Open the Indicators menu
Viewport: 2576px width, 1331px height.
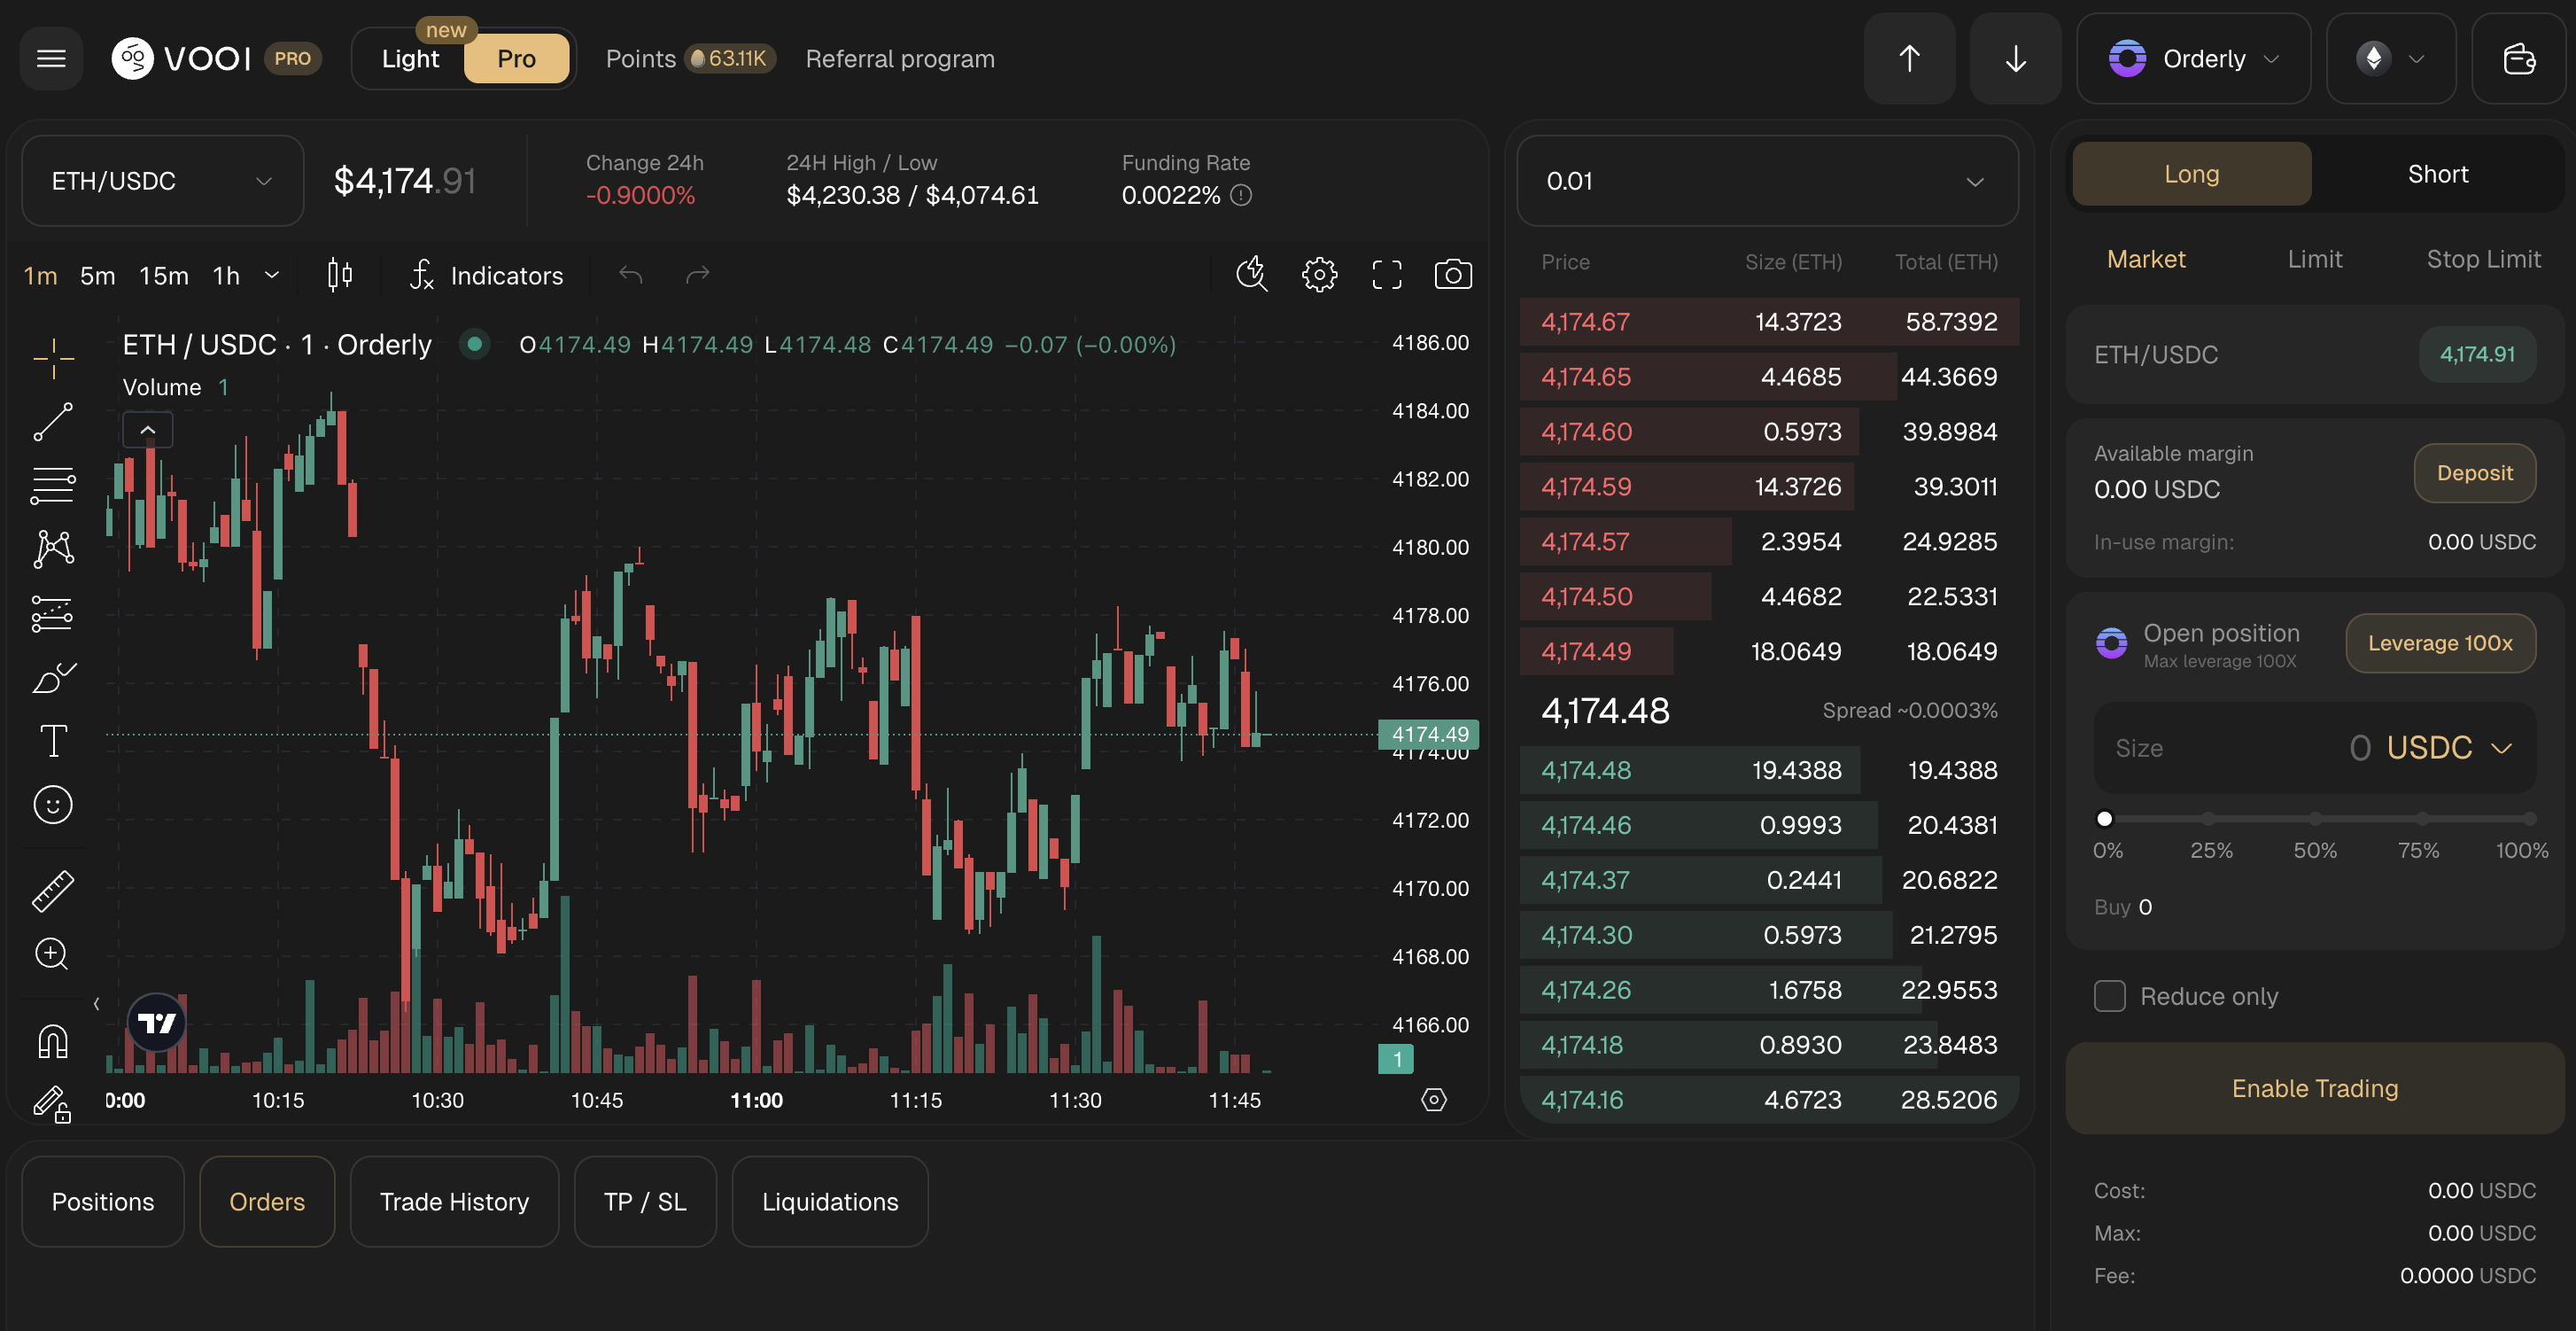(487, 275)
